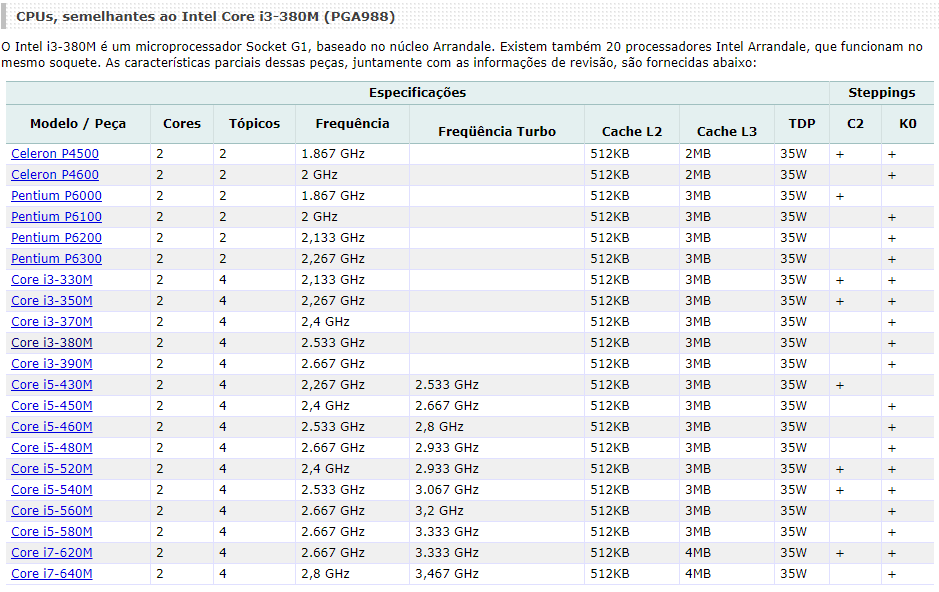Open the Core i7-640M link
Image resolution: width=939 pixels, height=592 pixels.
click(52, 573)
